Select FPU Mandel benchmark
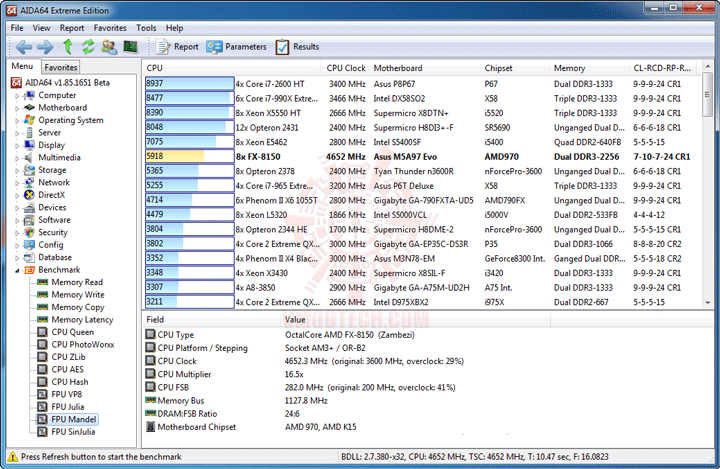720x469 pixels. [x=73, y=419]
